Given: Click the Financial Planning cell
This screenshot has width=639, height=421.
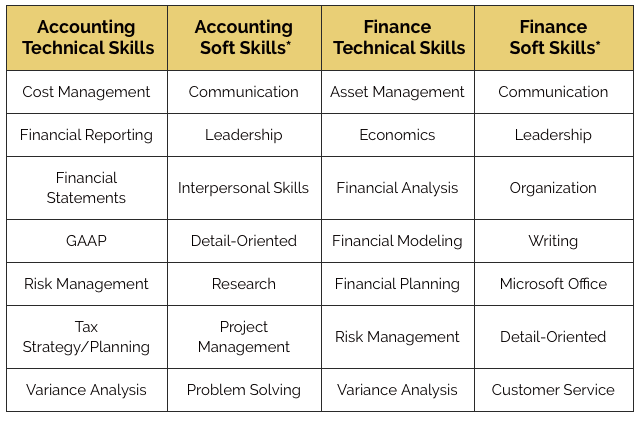Looking at the screenshot, I should point(398,284).
